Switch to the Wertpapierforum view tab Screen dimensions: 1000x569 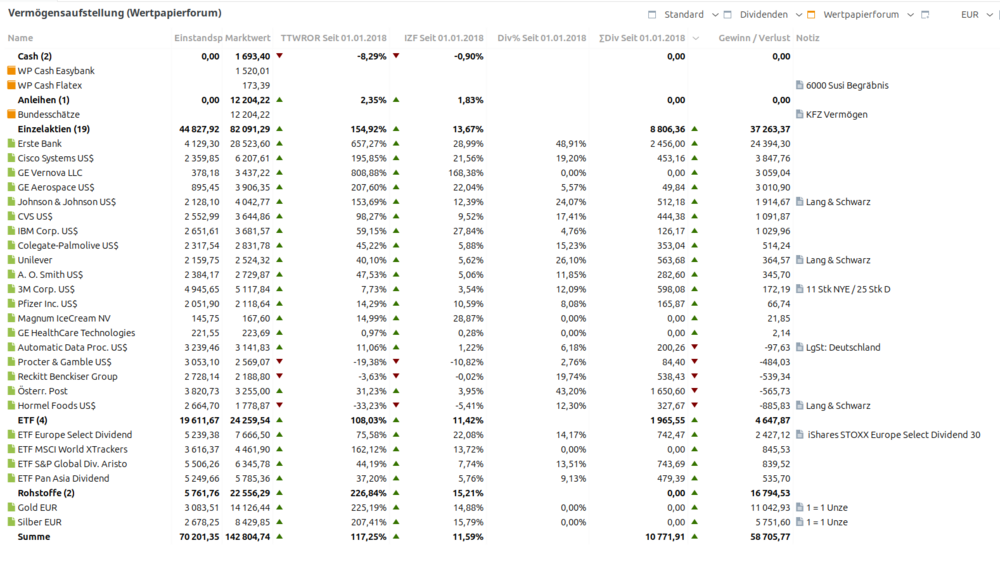tap(861, 15)
